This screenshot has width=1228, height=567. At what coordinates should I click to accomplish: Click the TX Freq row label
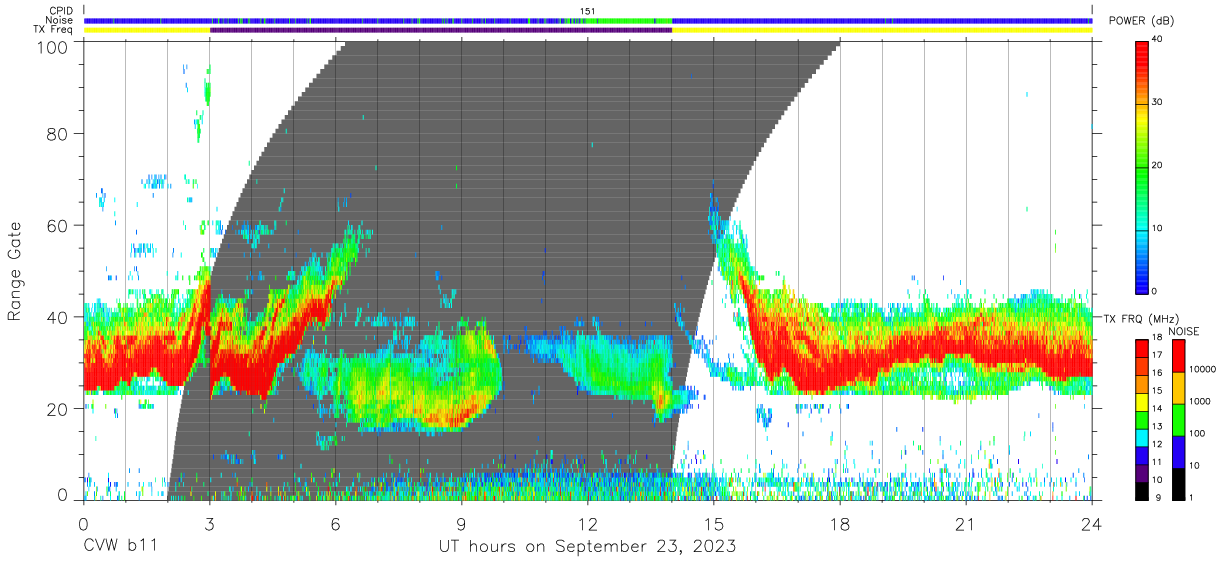point(54,30)
